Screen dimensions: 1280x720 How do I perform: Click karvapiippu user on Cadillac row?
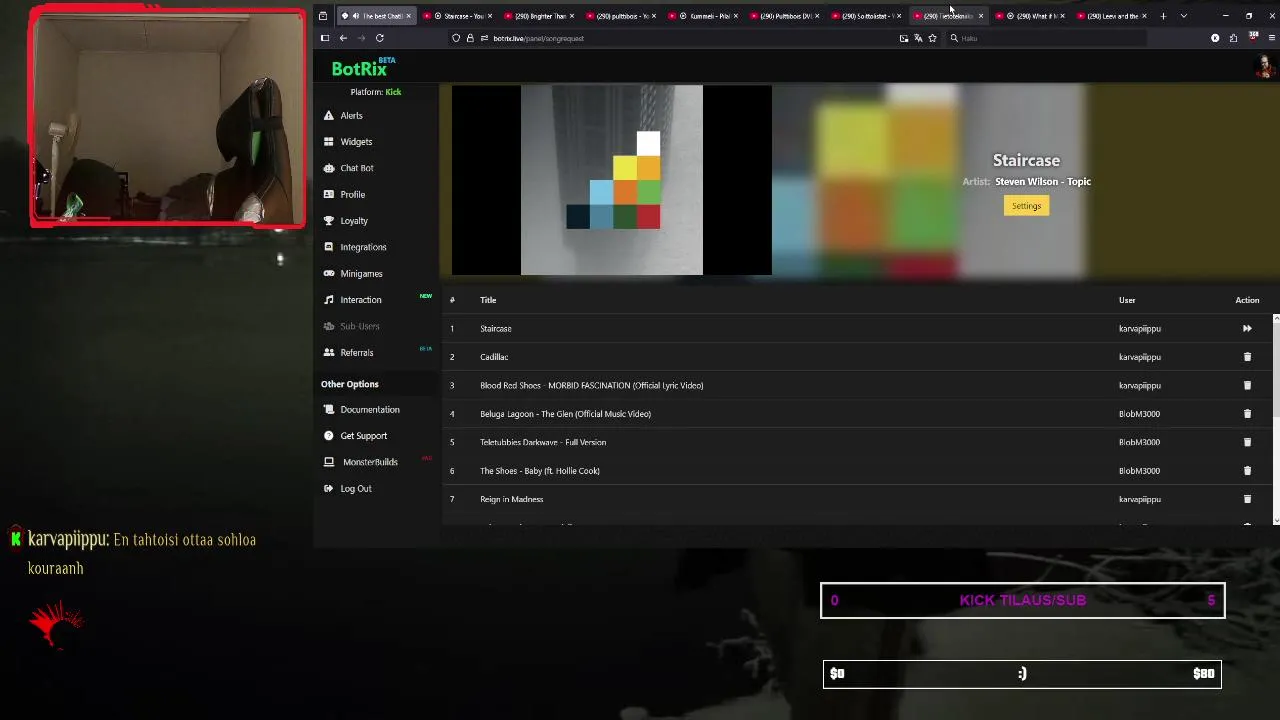(x=1139, y=357)
